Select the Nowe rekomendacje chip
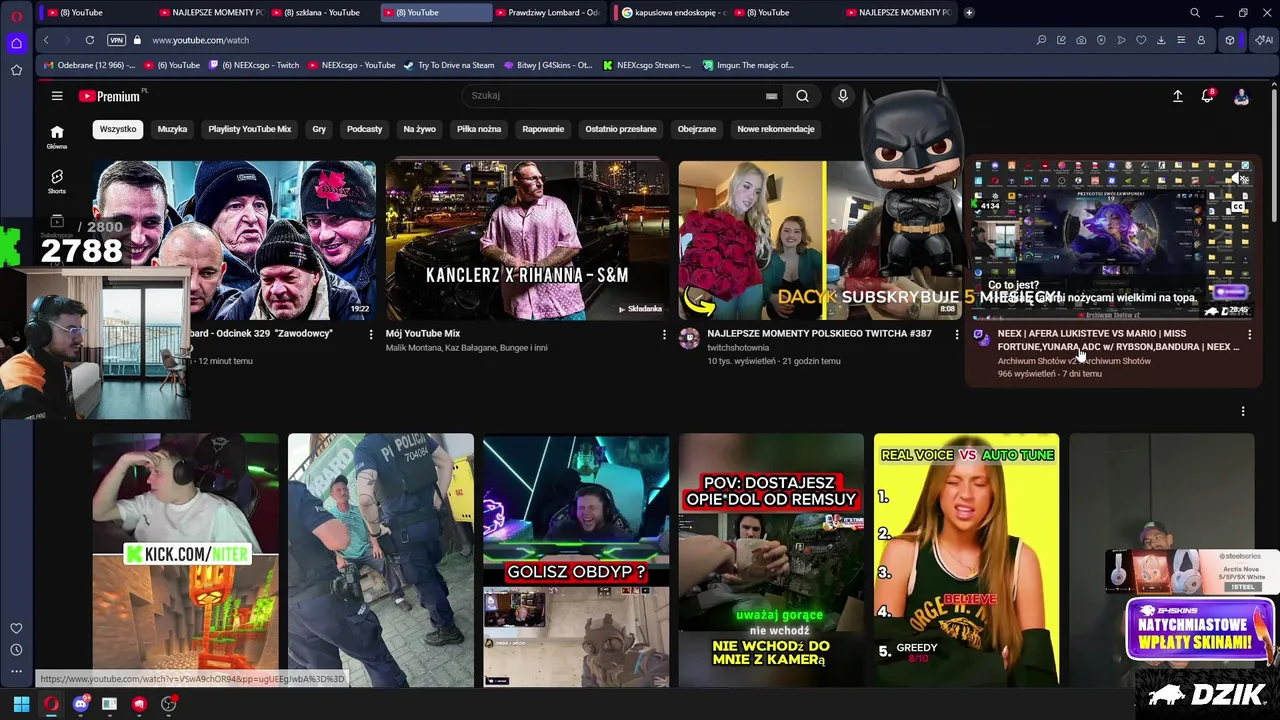 [776, 129]
